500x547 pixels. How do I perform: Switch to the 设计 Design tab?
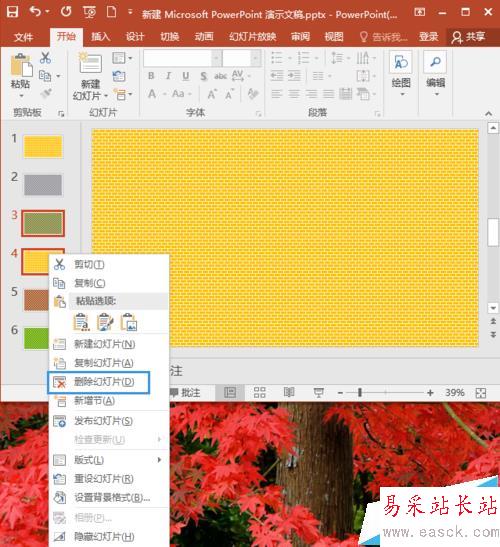tap(135, 37)
